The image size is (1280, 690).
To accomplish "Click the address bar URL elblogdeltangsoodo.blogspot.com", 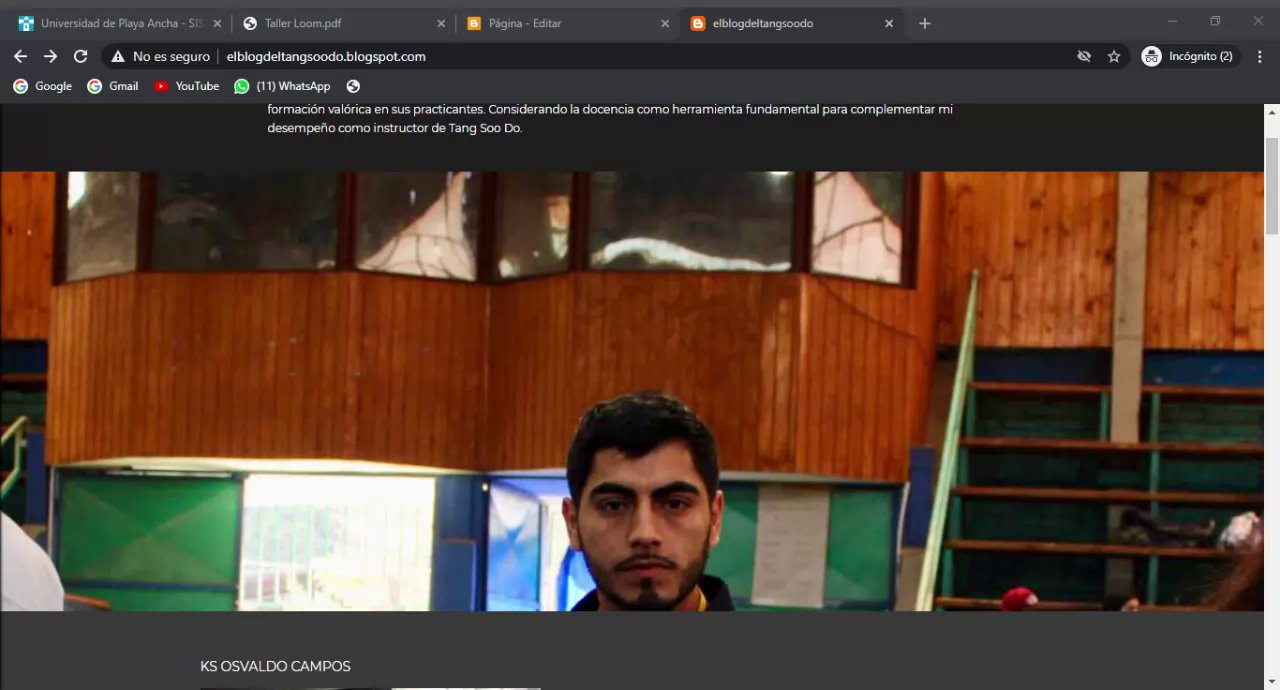I will [326, 57].
